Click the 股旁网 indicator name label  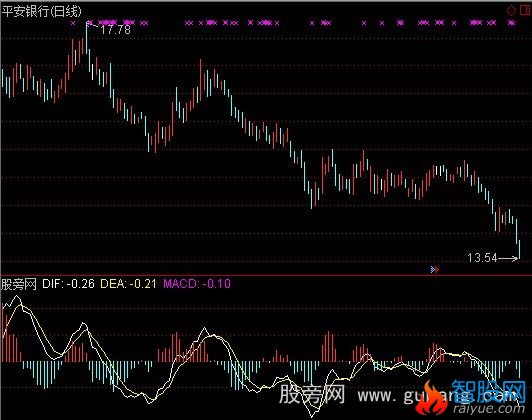pyautogui.click(x=19, y=284)
